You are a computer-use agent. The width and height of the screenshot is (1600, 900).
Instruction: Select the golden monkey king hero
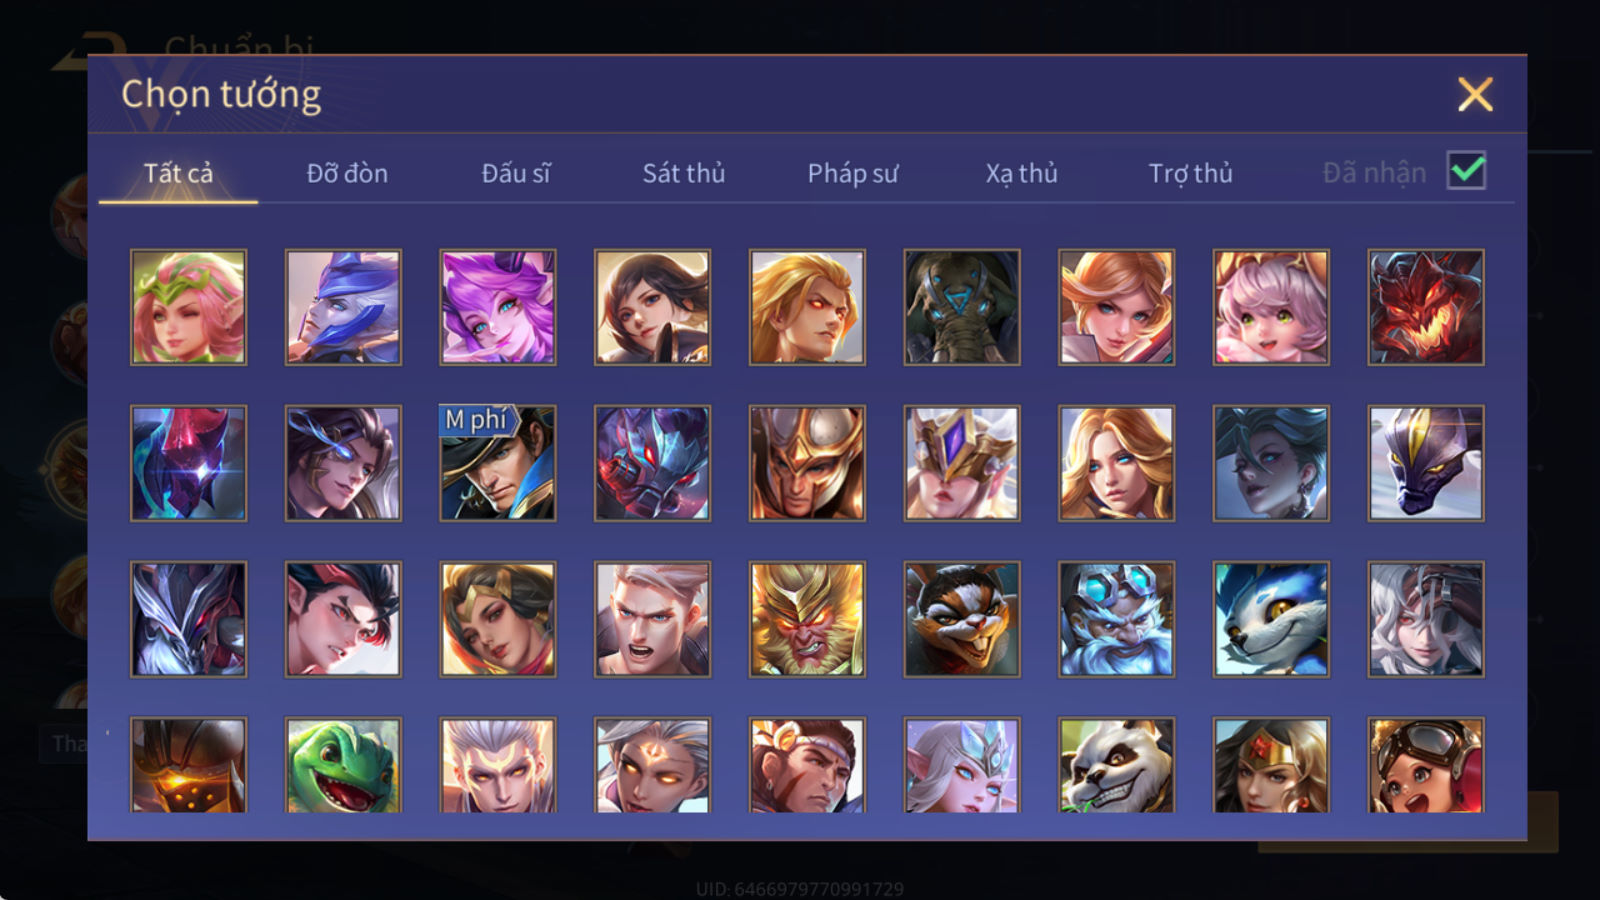point(807,619)
